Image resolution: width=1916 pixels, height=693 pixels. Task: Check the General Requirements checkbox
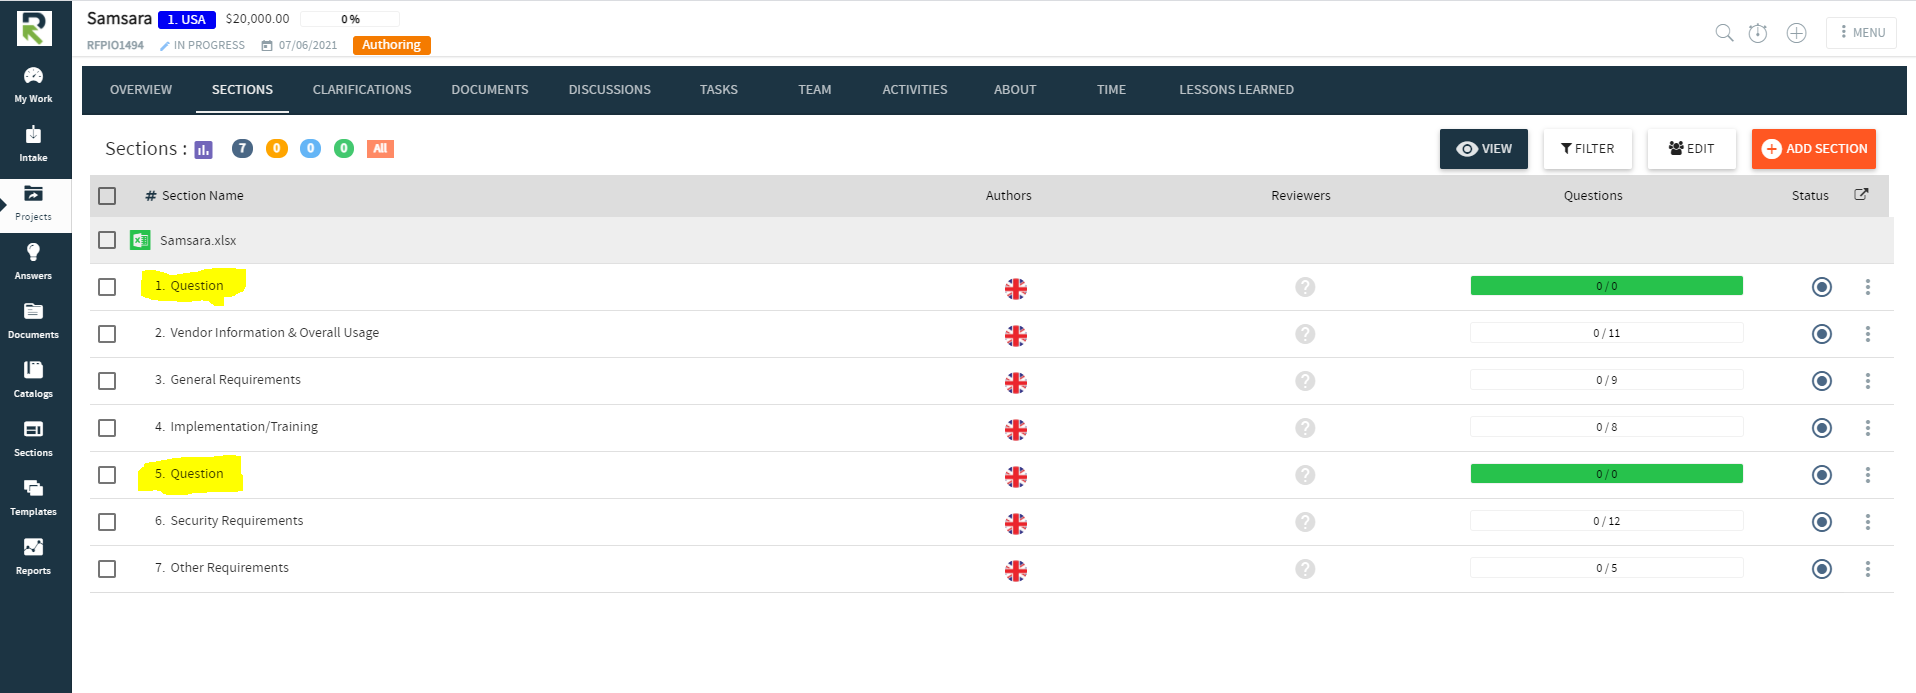click(107, 381)
